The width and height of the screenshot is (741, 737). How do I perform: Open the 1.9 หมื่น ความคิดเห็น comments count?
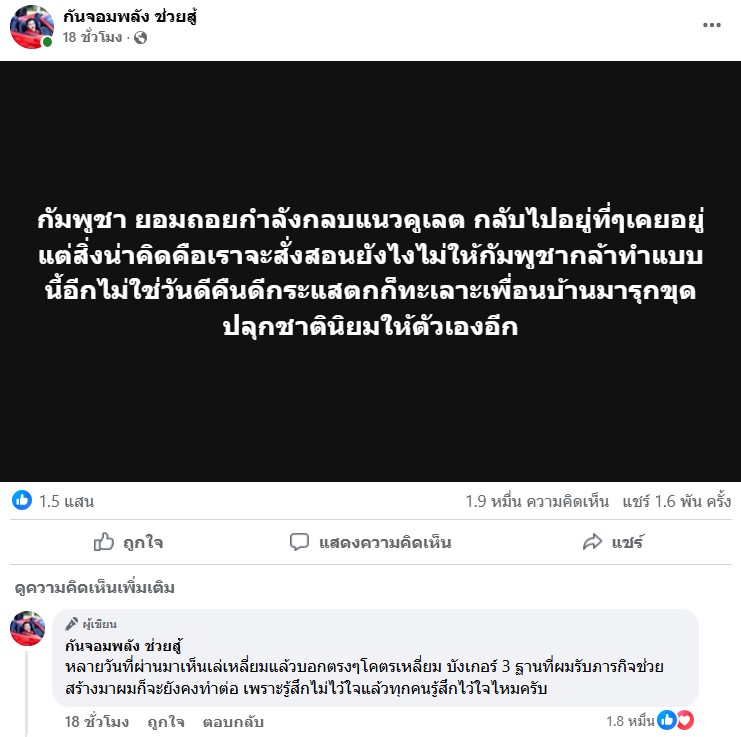tap(537, 501)
